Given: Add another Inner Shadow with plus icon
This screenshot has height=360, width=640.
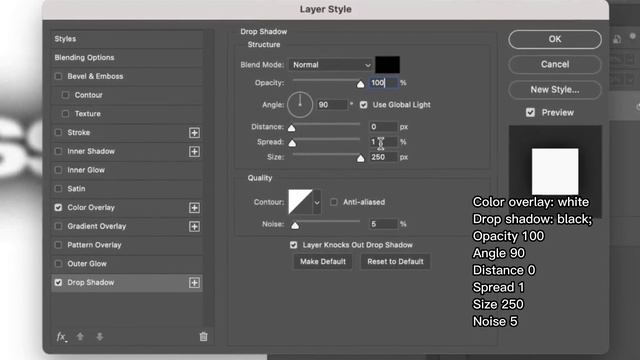Looking at the screenshot, I should point(194,151).
